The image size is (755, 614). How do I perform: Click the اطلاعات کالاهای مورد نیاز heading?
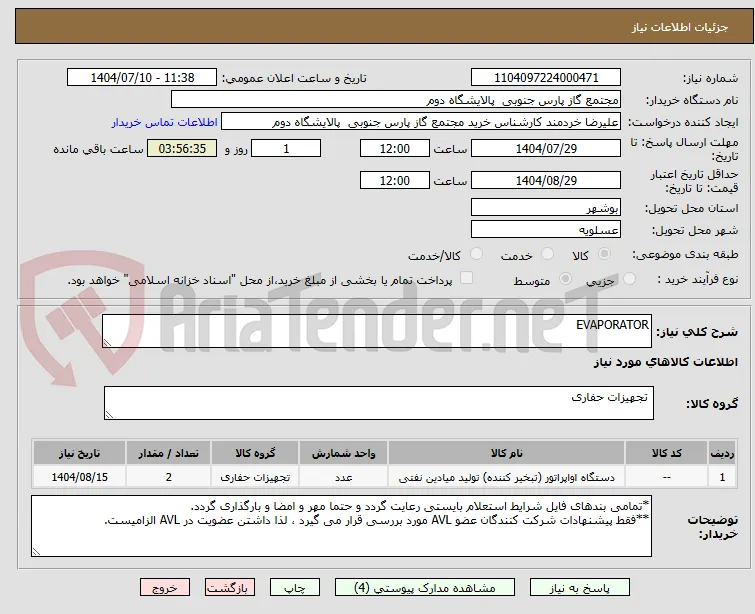pos(665,362)
